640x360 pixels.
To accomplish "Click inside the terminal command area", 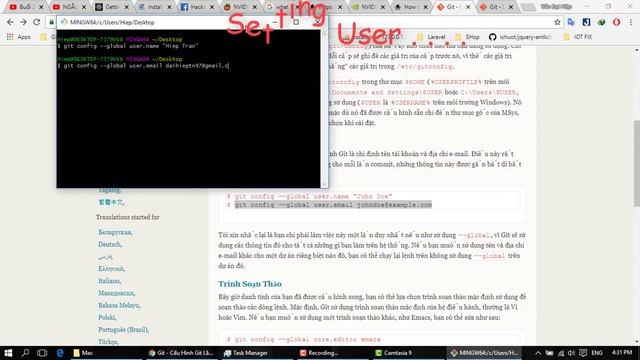I will (189, 109).
